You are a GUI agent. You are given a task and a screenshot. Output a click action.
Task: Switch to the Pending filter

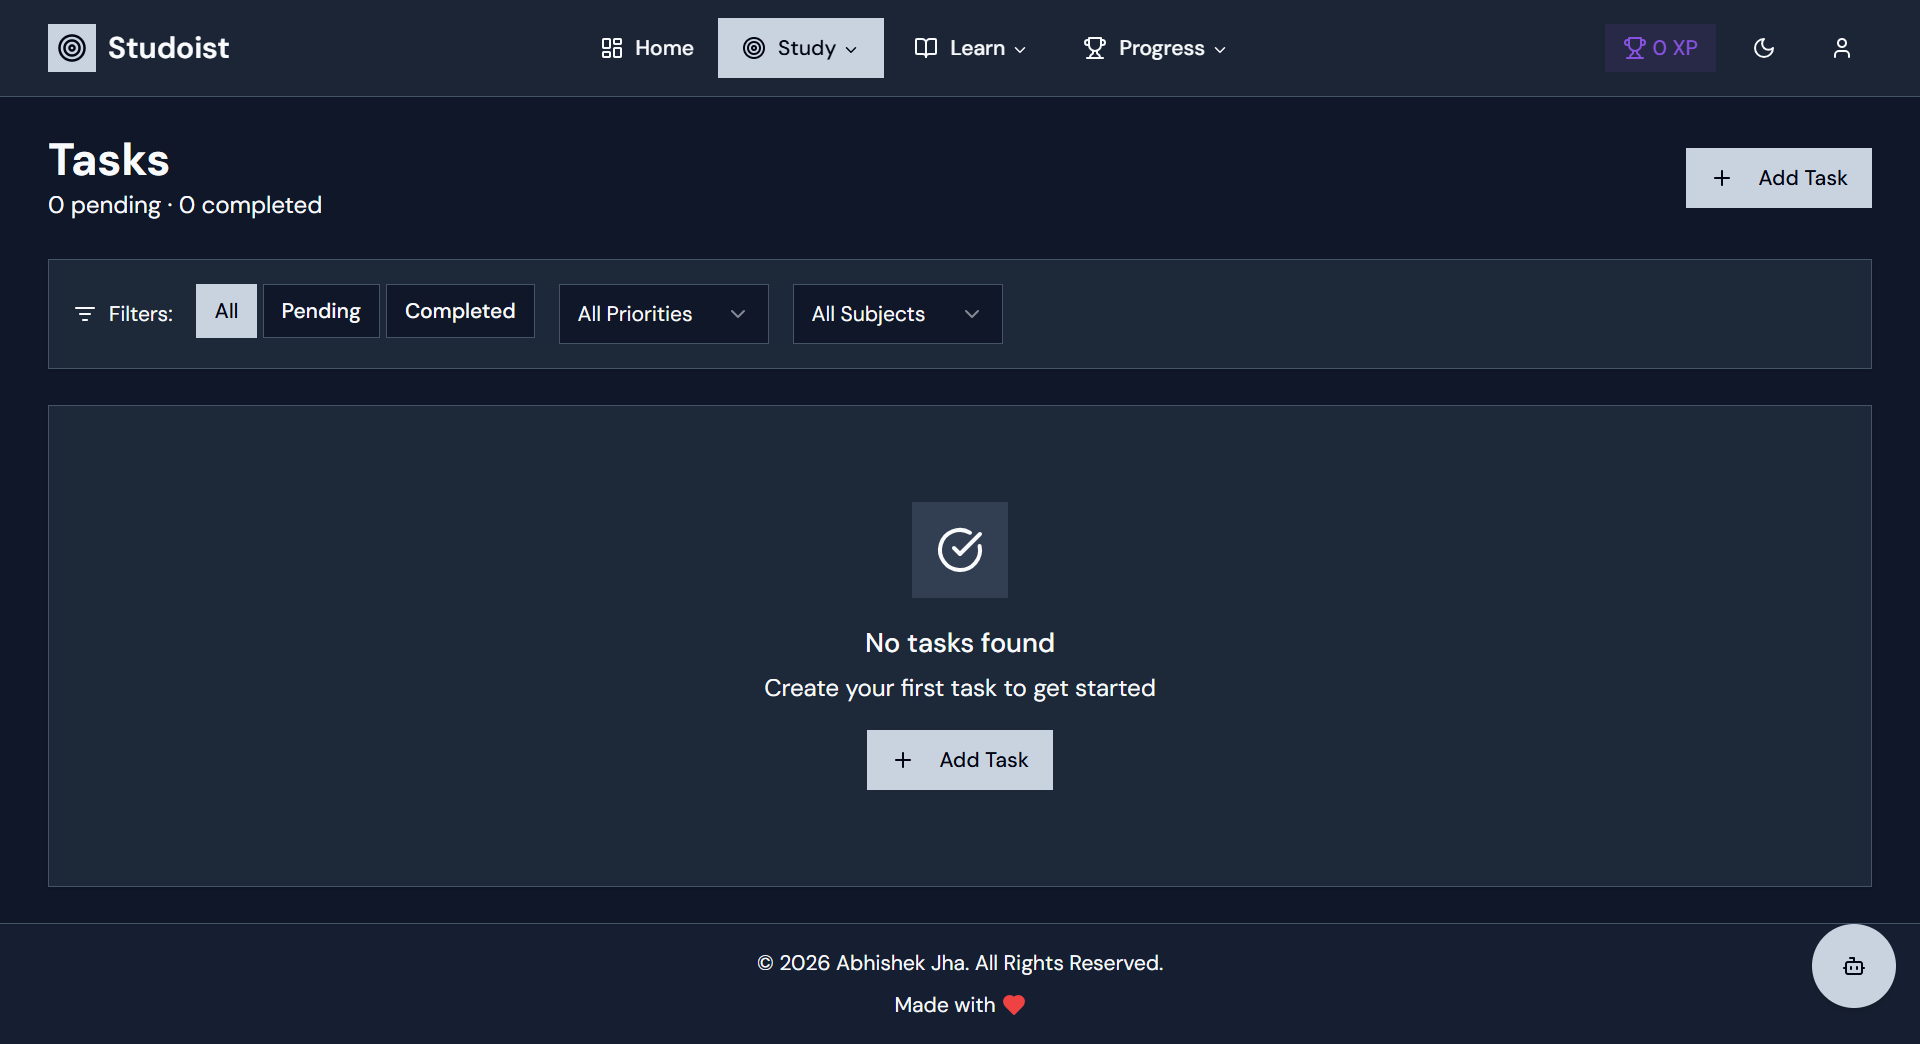(x=321, y=310)
